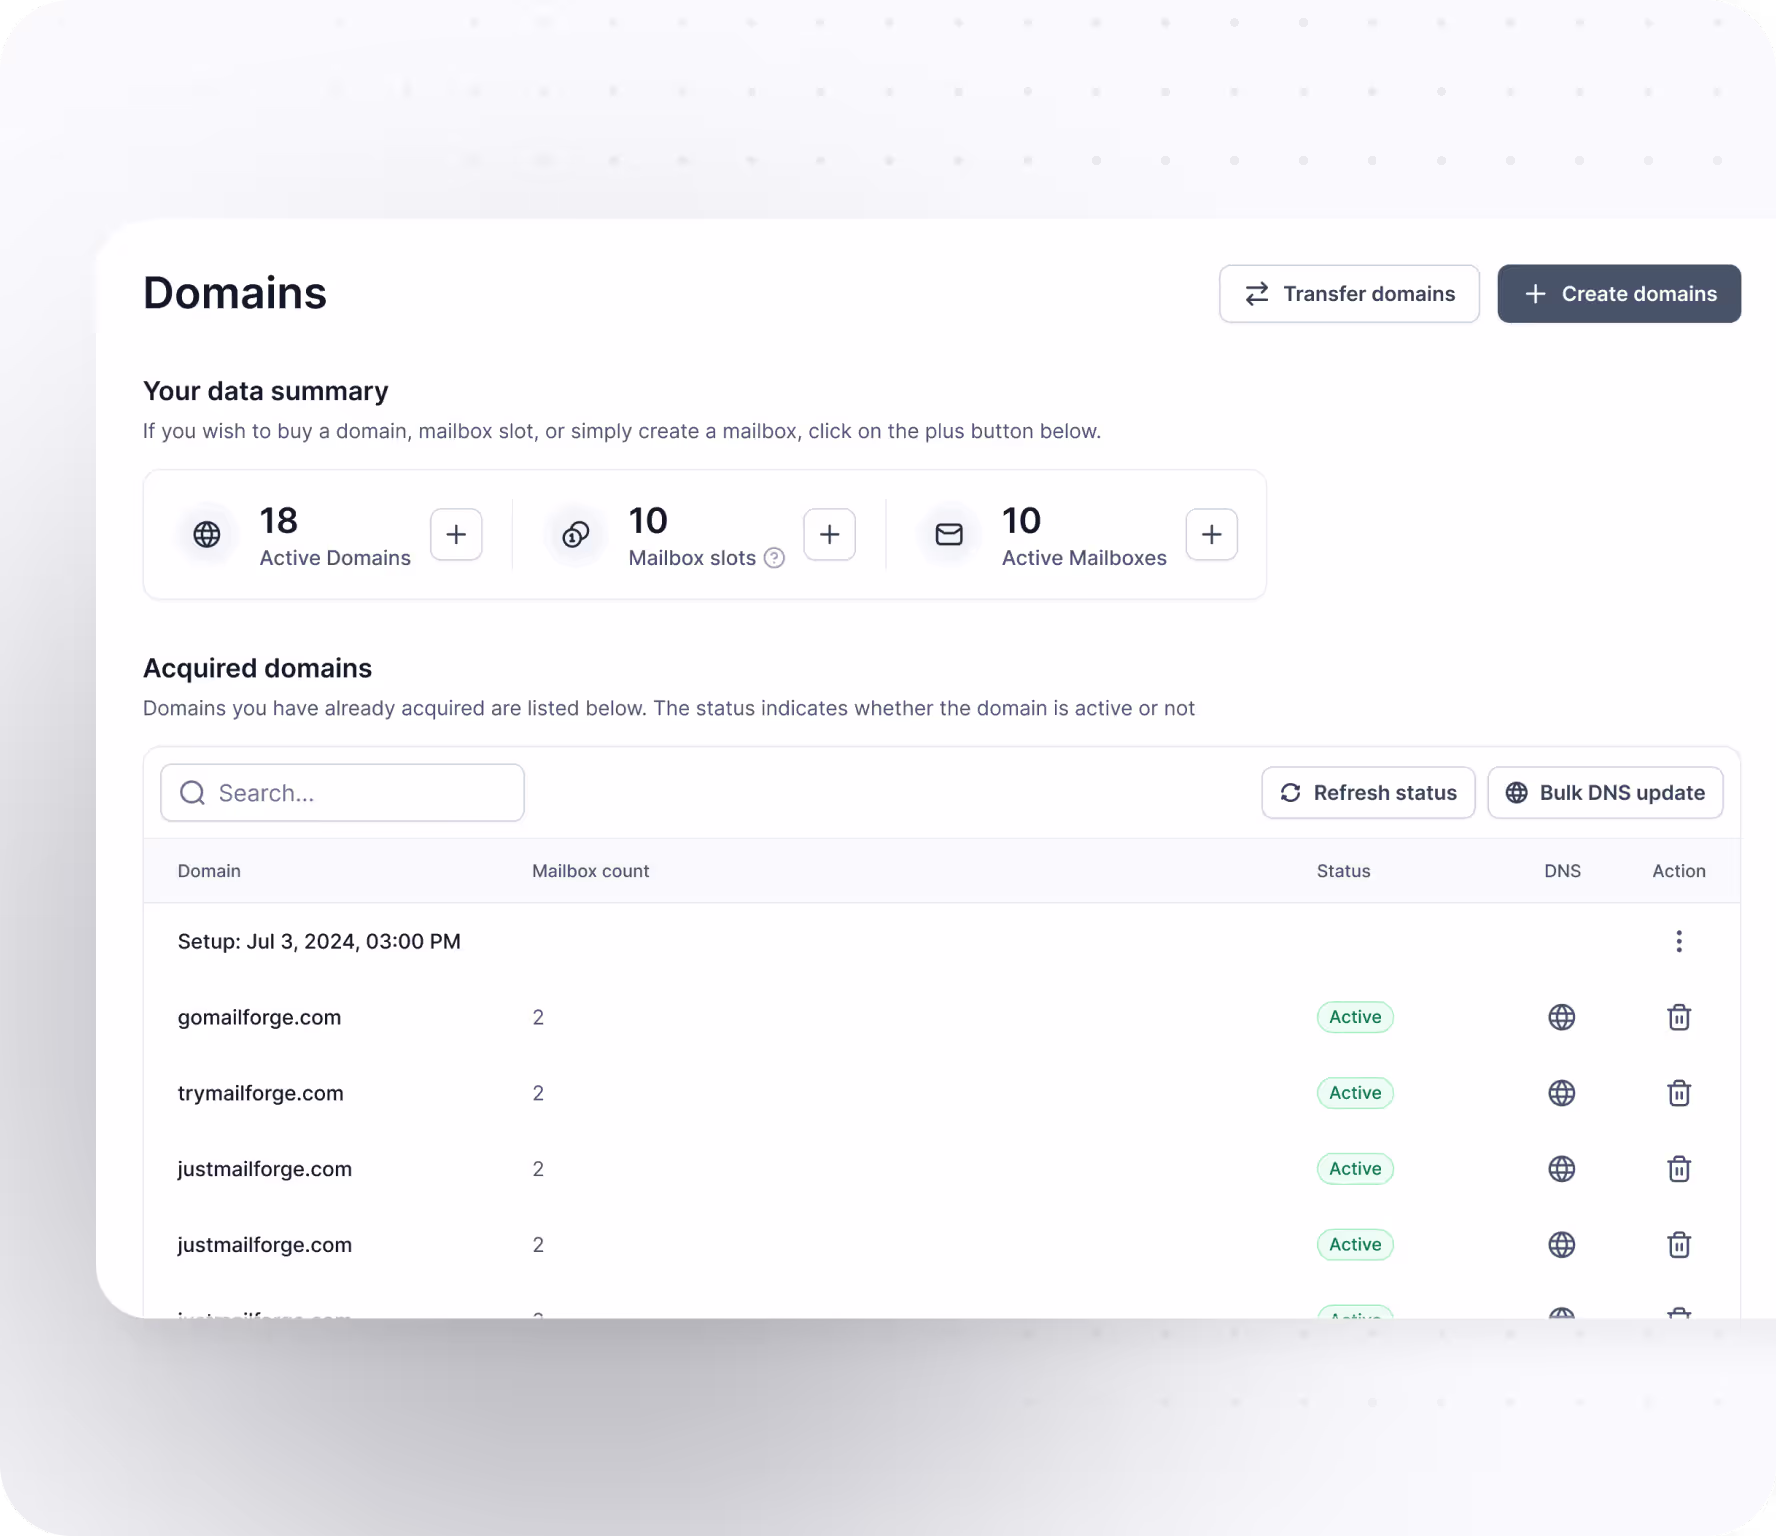
Task: Open Bulk DNS update
Action: coord(1604,793)
